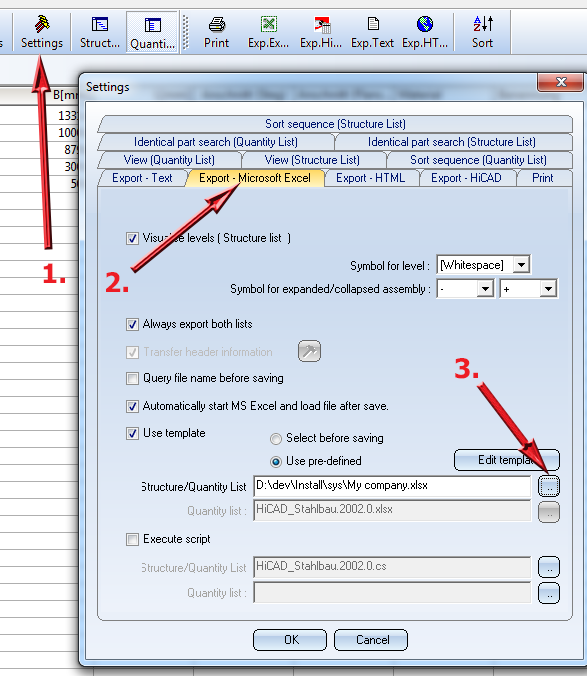Open the Print settings tab
587x676 pixels.
pyautogui.click(x=543, y=178)
